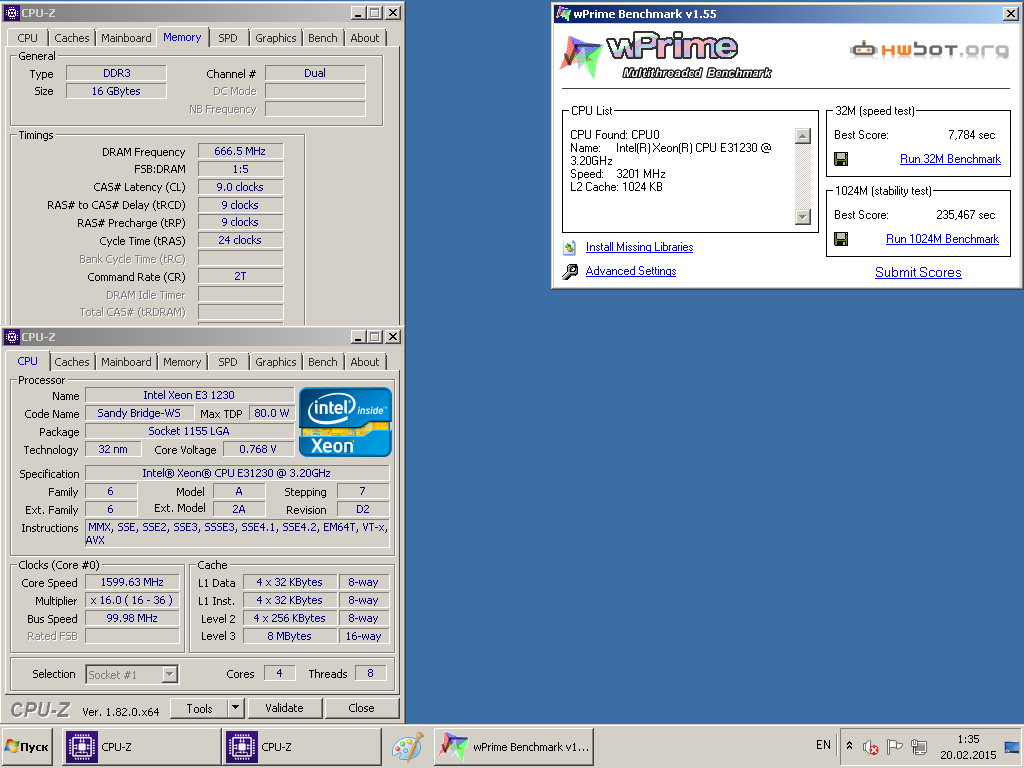Open the clock showing 1:35

tap(968, 746)
